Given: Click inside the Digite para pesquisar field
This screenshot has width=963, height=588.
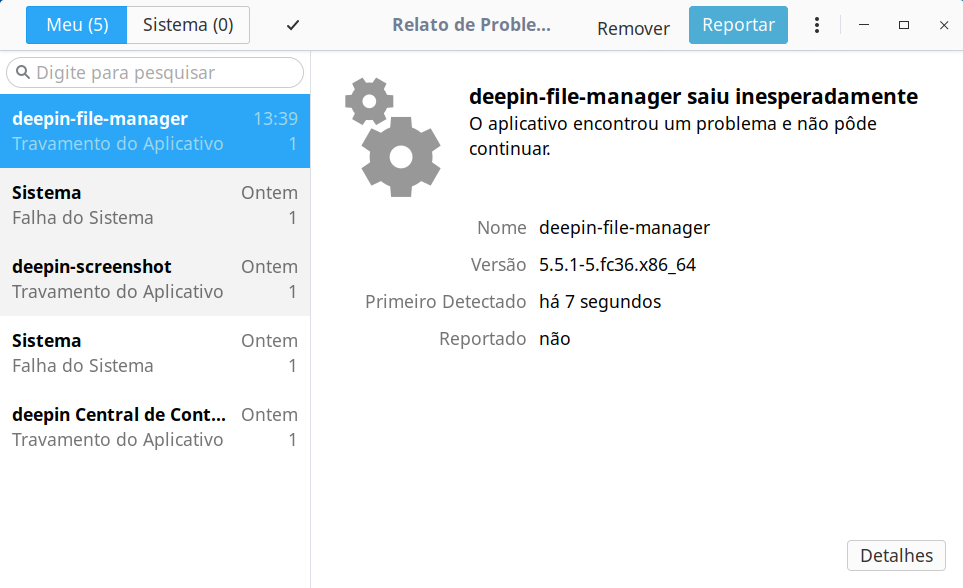Looking at the screenshot, I should coord(155,72).
